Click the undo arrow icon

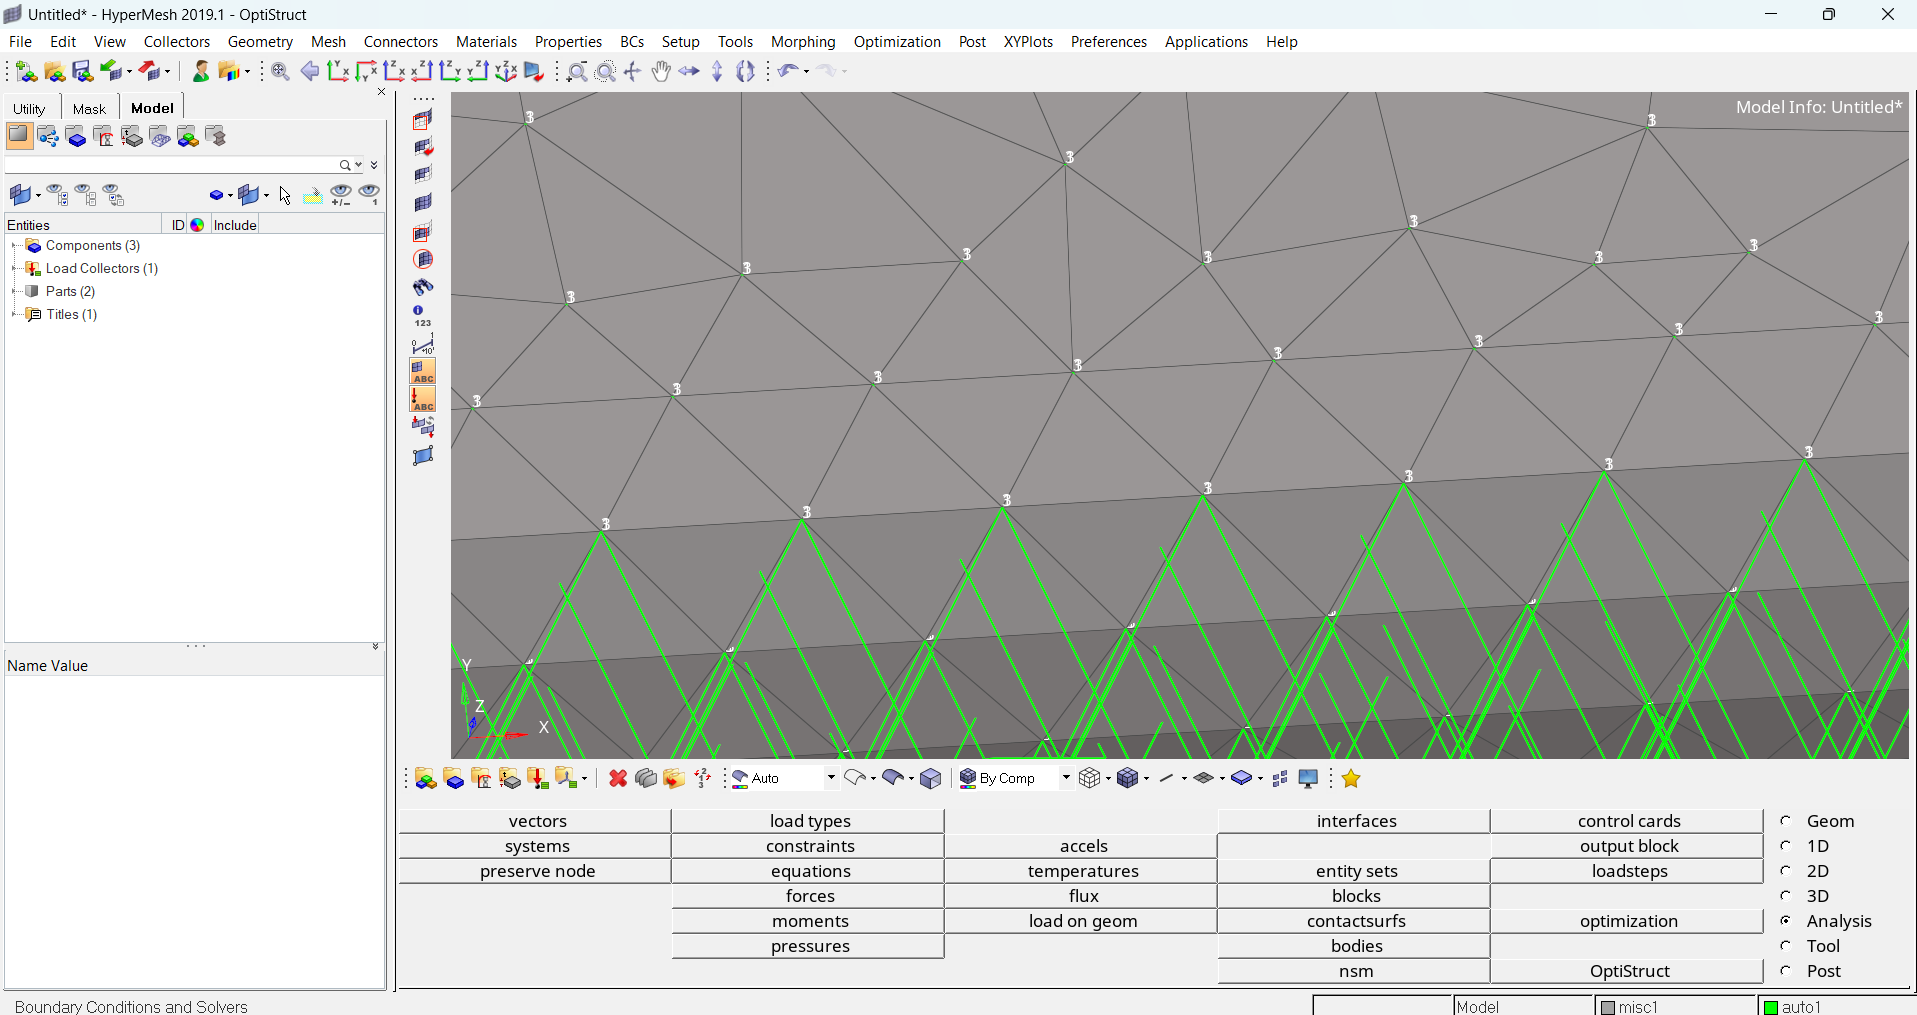[788, 72]
